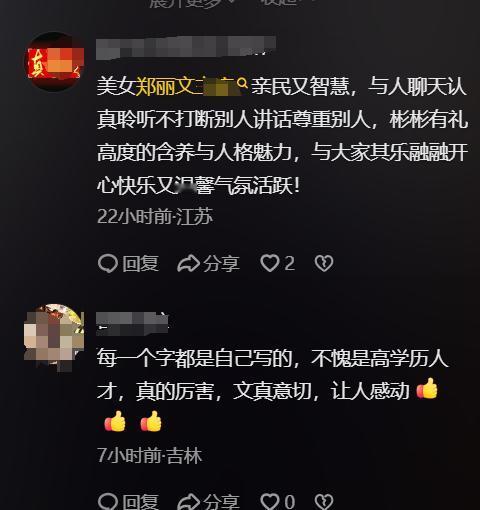480x510 pixels.
Task: Click the 22小时前·江苏 timestamp
Action: click(x=155, y=217)
